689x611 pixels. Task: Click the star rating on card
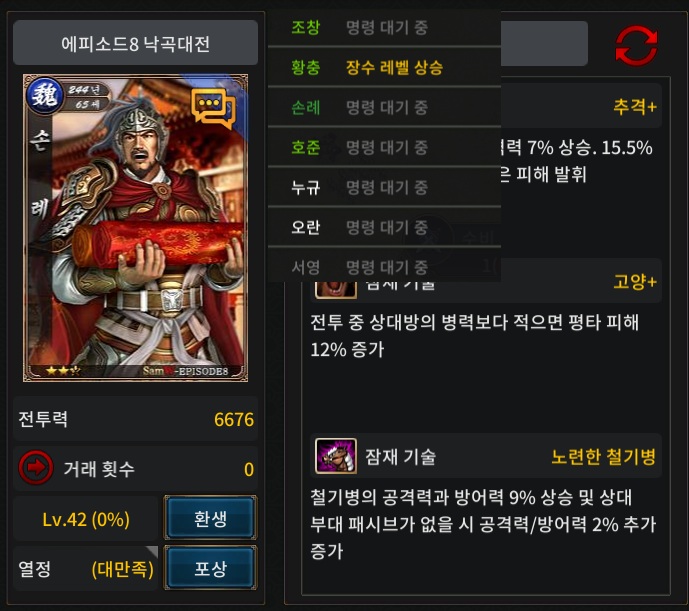click(63, 371)
